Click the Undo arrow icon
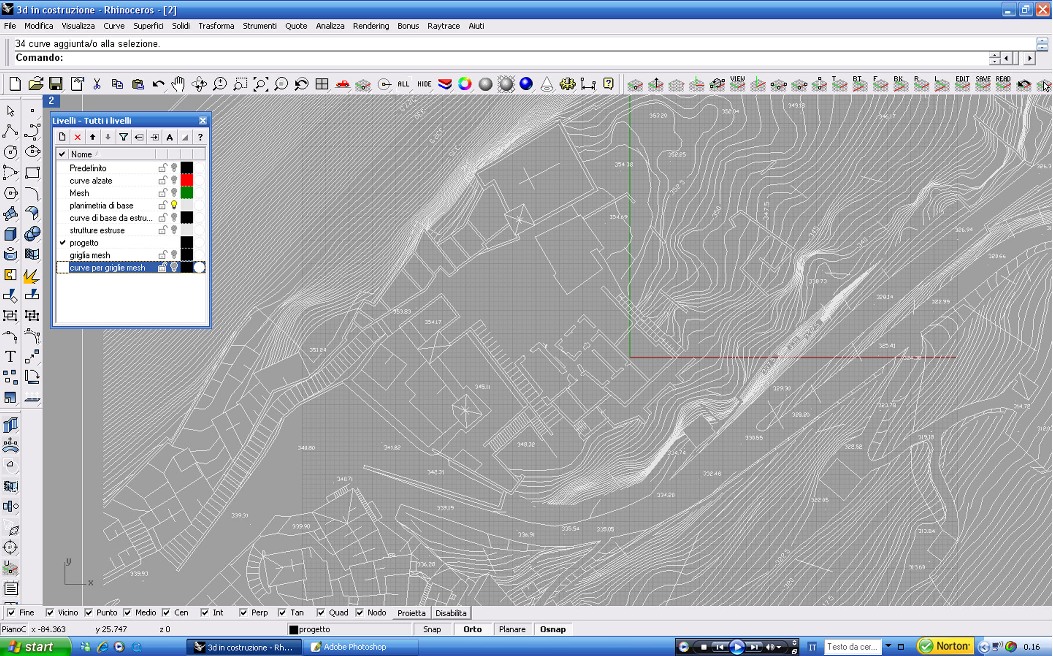 (158, 84)
